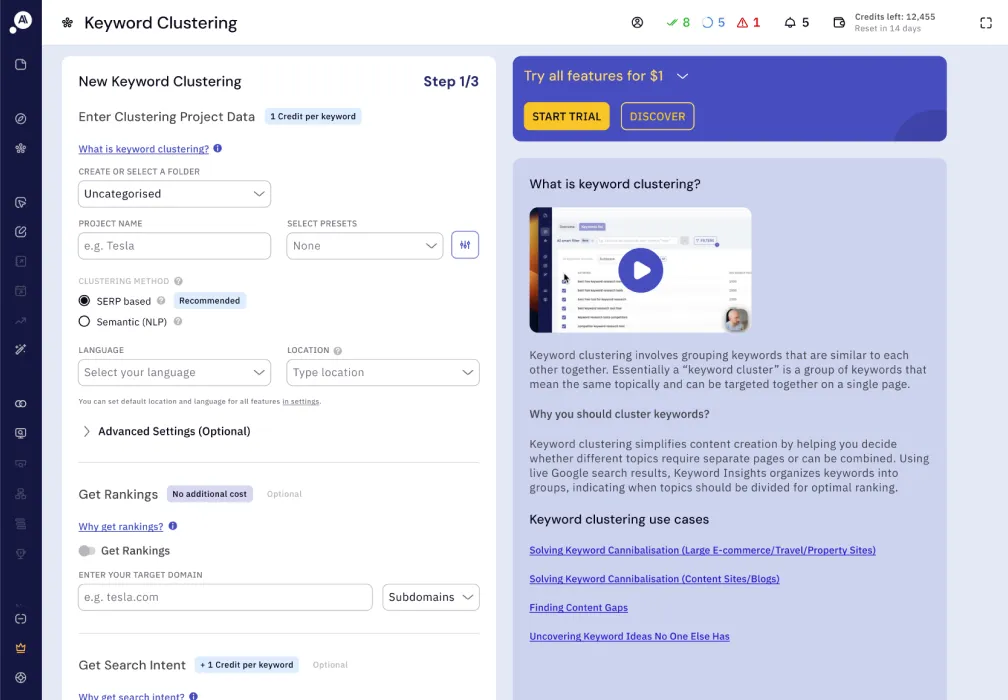This screenshot has width=1008, height=700.
Task: Open the Uncategorised folder dropdown
Action: [174, 194]
